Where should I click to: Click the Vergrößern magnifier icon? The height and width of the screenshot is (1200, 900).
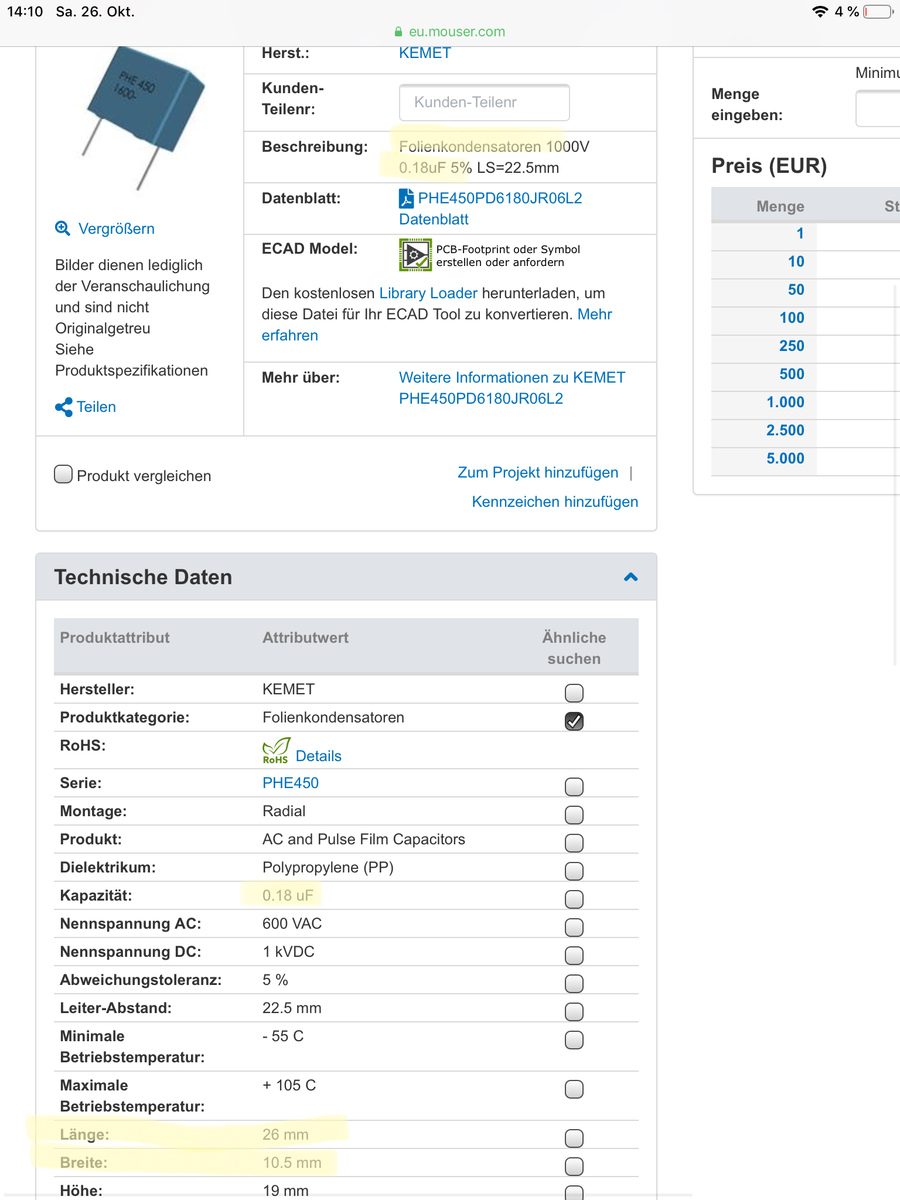63,229
